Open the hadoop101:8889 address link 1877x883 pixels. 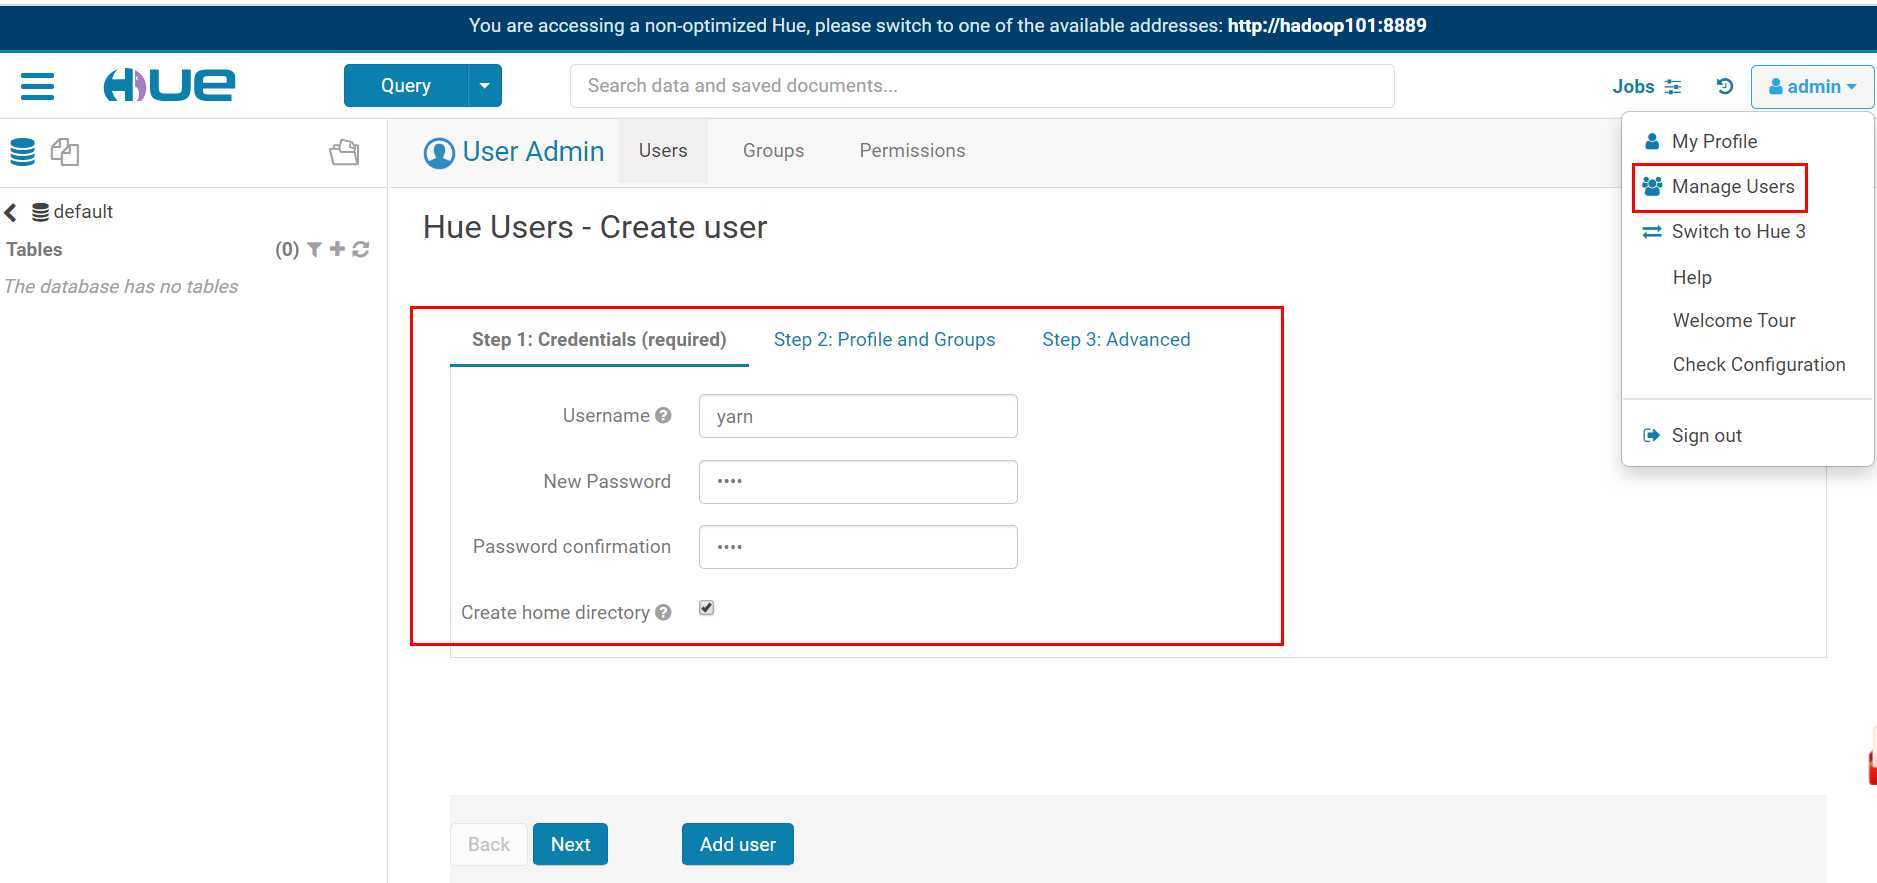tap(1327, 26)
